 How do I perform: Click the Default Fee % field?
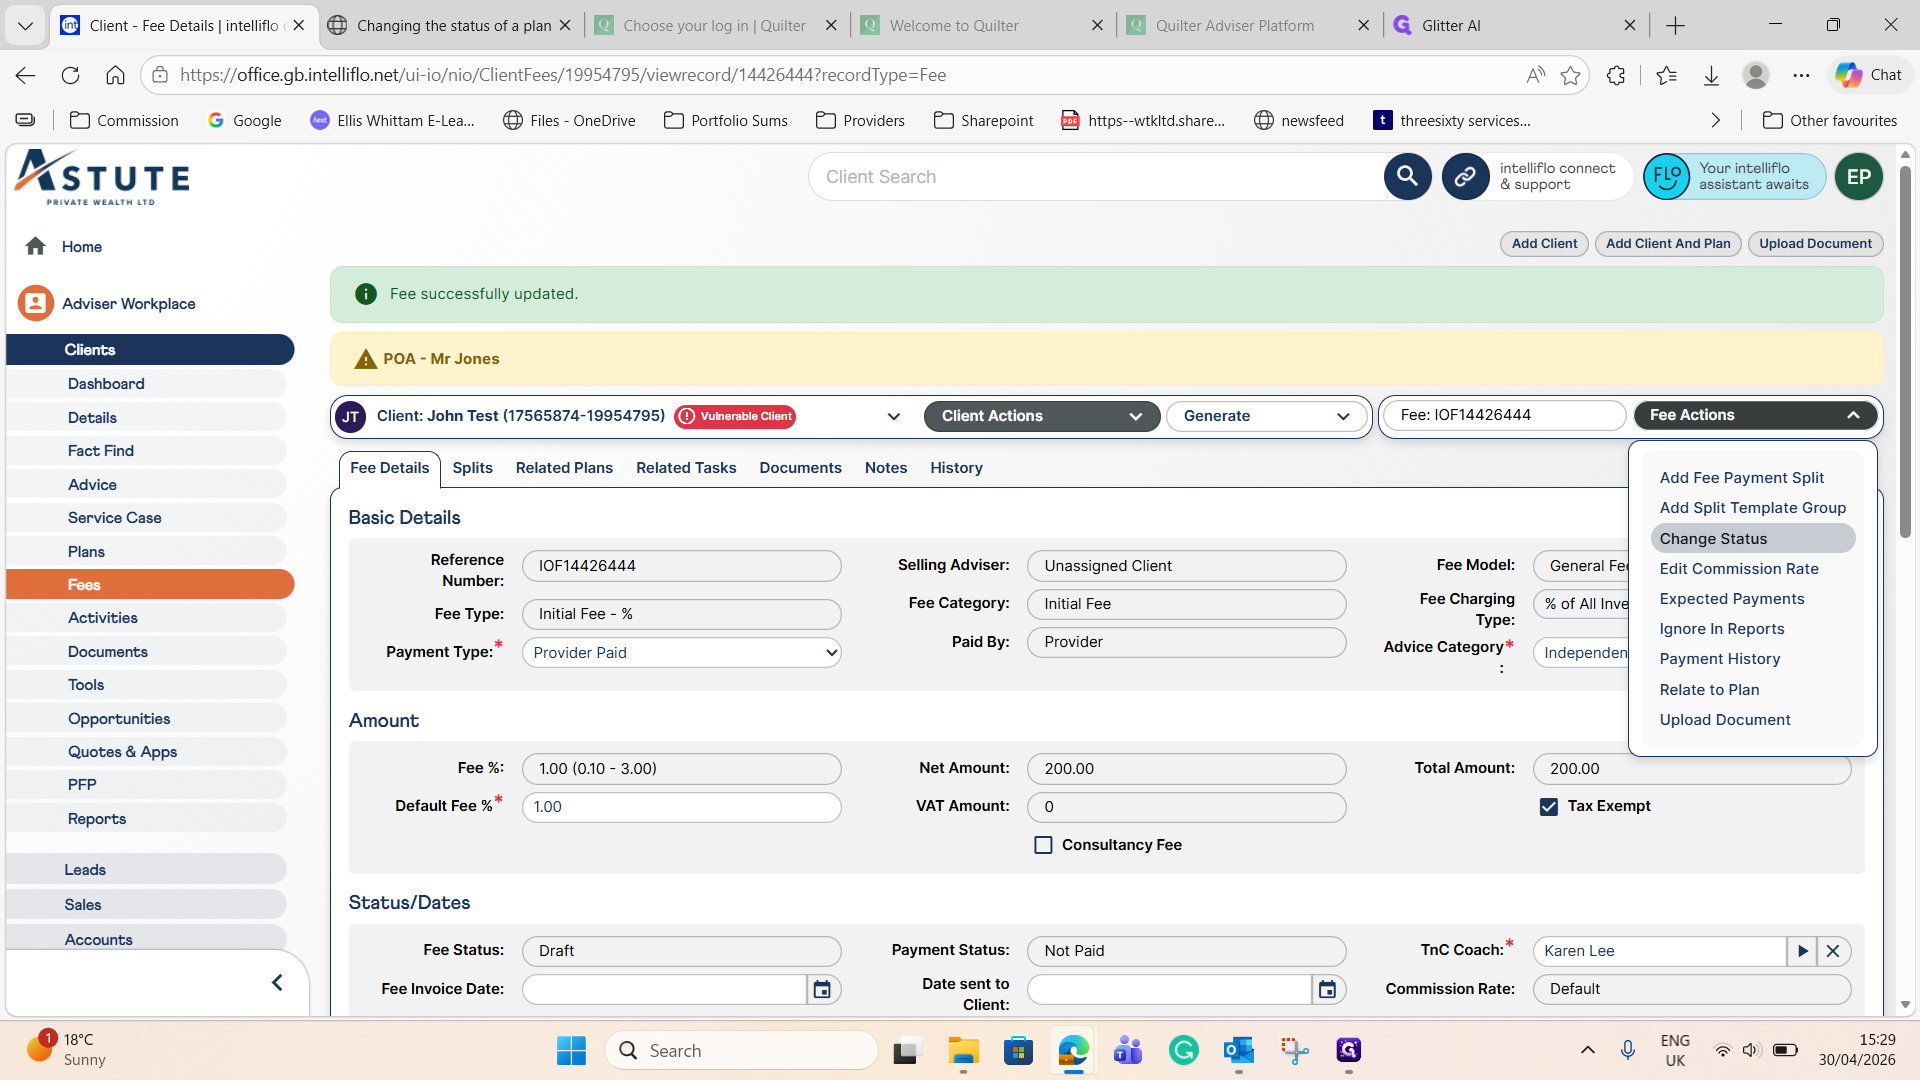(682, 807)
